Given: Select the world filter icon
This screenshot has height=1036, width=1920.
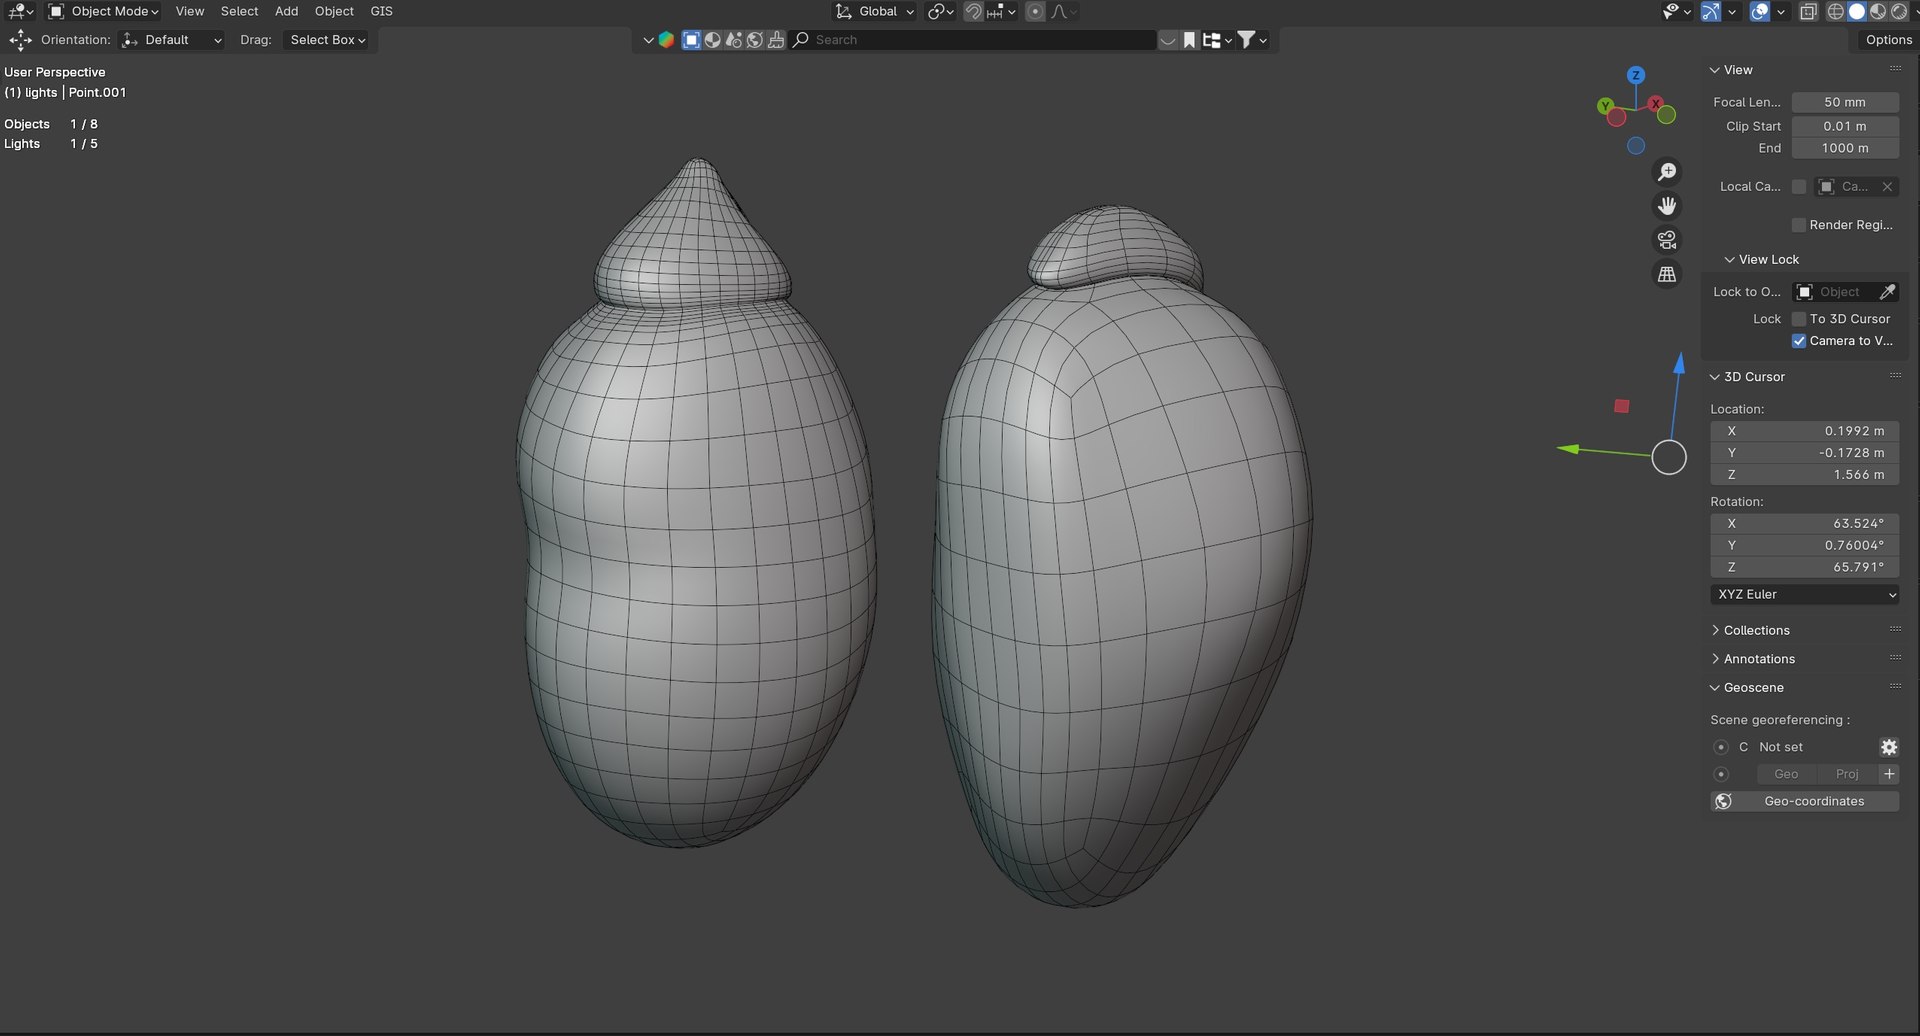Looking at the screenshot, I should pos(755,40).
